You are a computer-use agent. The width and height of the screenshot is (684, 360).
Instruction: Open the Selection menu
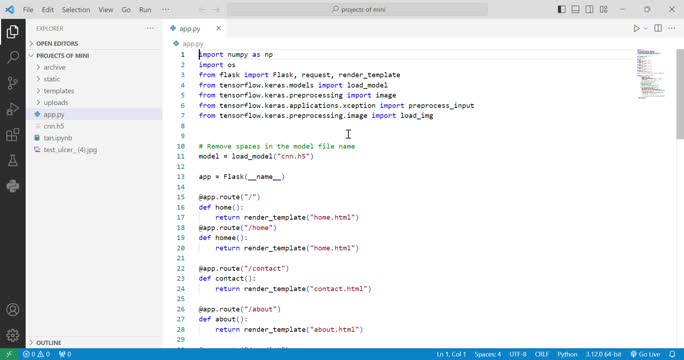[75, 10]
